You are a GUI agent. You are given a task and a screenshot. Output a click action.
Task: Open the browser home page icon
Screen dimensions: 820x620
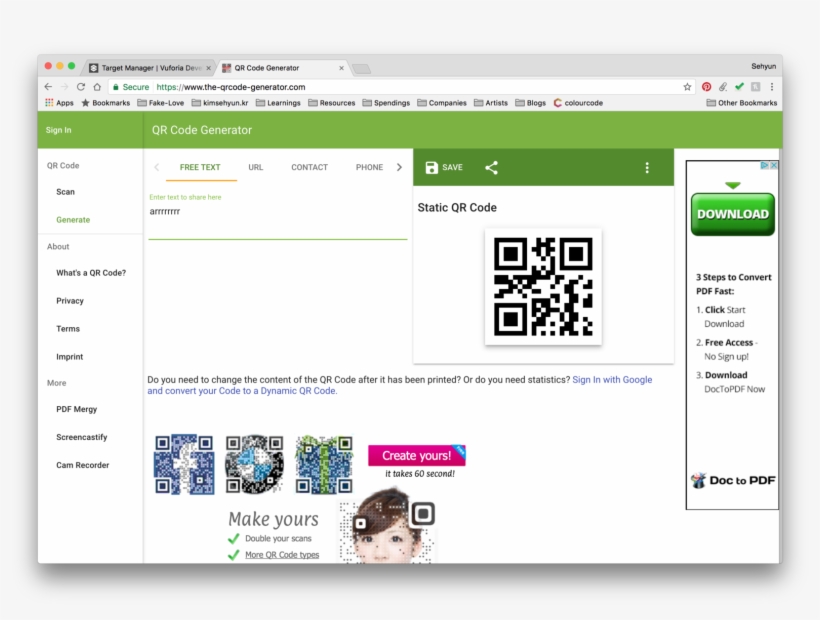[x=97, y=87]
